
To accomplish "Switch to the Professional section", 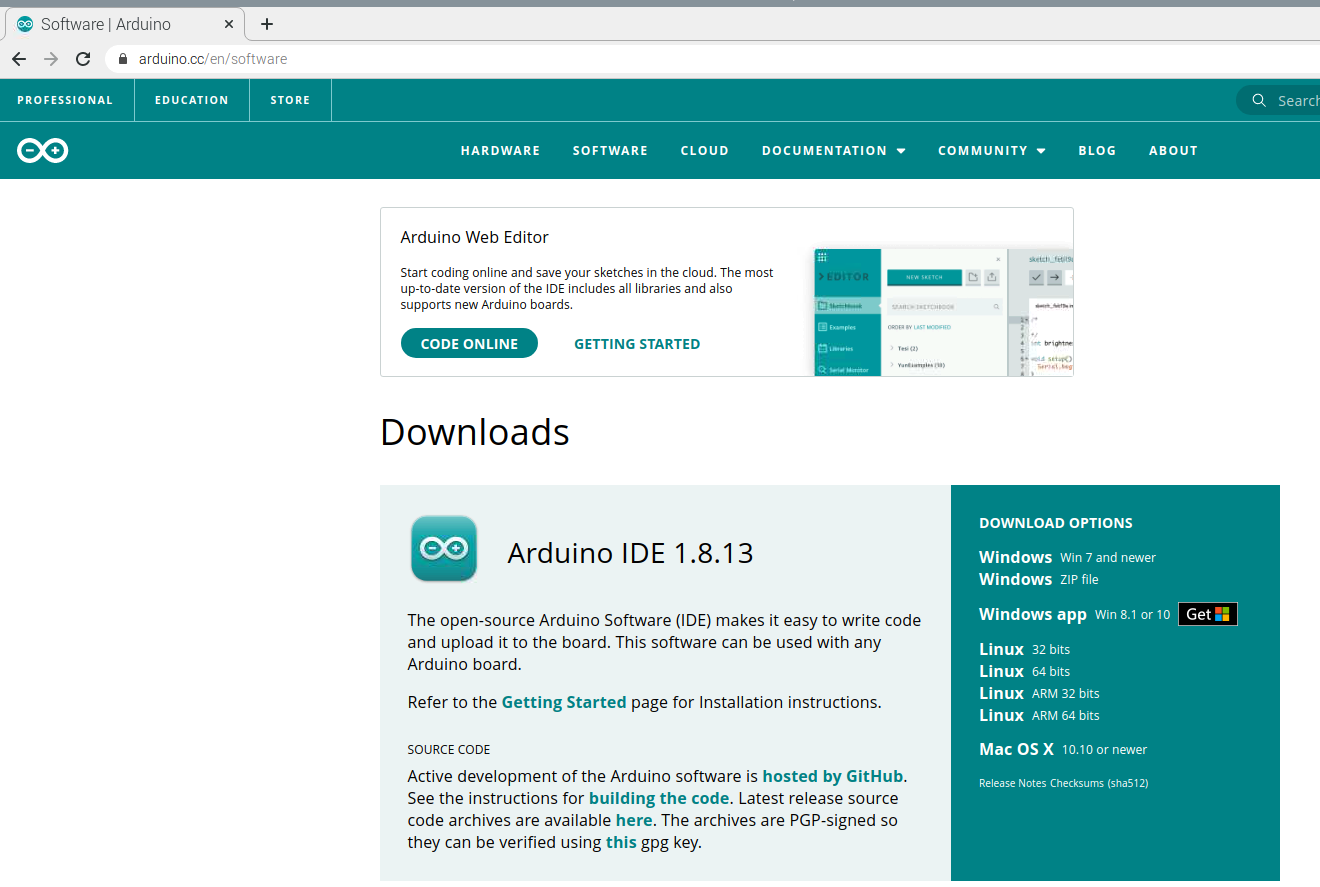I will [x=65, y=100].
